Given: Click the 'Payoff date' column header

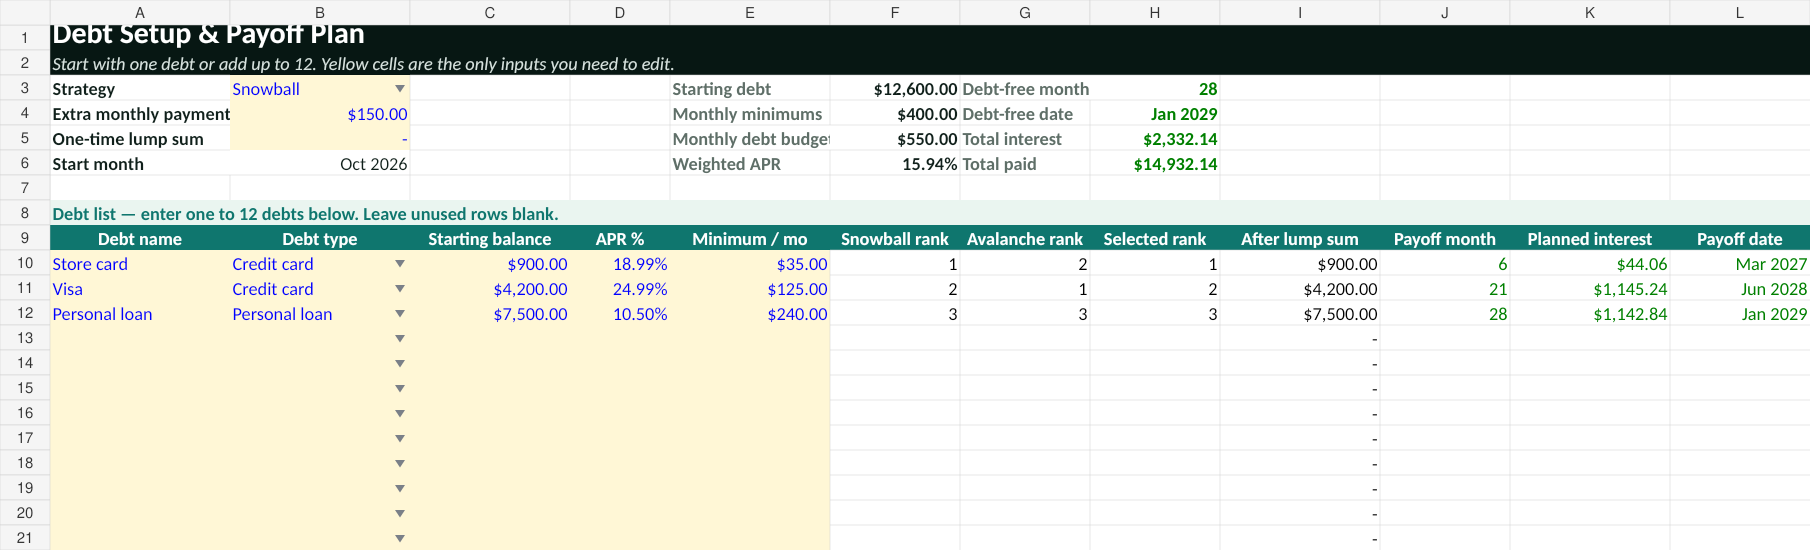Looking at the screenshot, I should (x=1740, y=239).
